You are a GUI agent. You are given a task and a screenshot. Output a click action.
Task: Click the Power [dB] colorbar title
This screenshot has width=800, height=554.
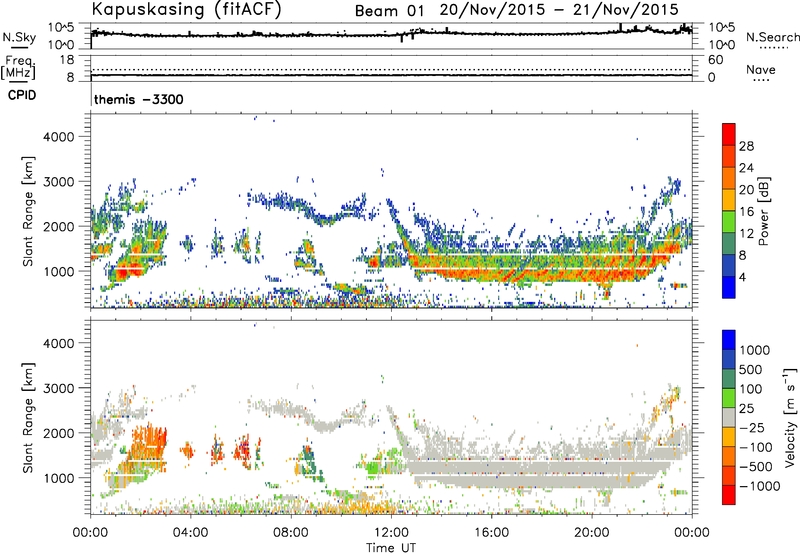[764, 211]
